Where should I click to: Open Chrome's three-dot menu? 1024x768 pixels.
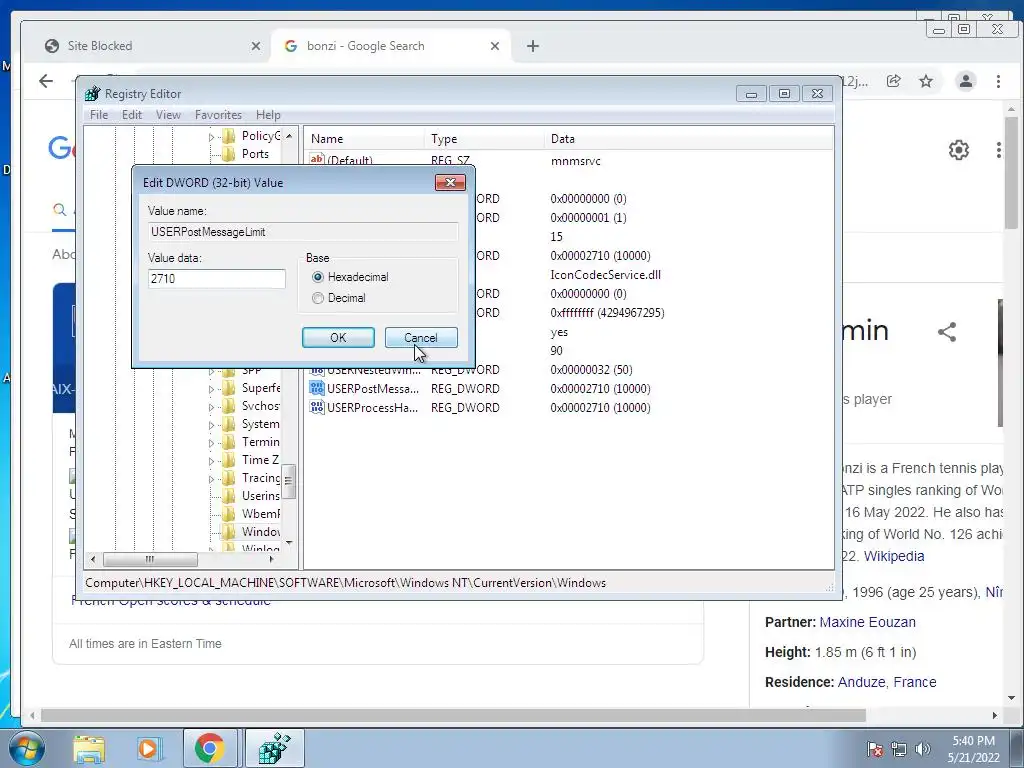click(x=999, y=81)
